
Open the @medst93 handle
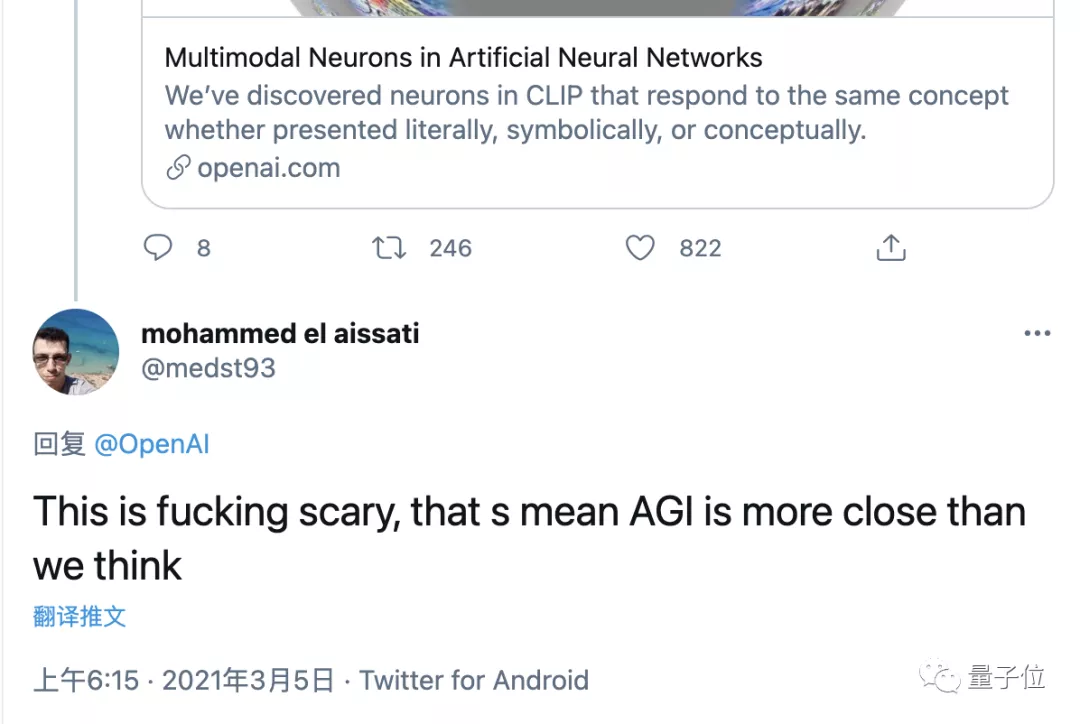click(x=209, y=369)
